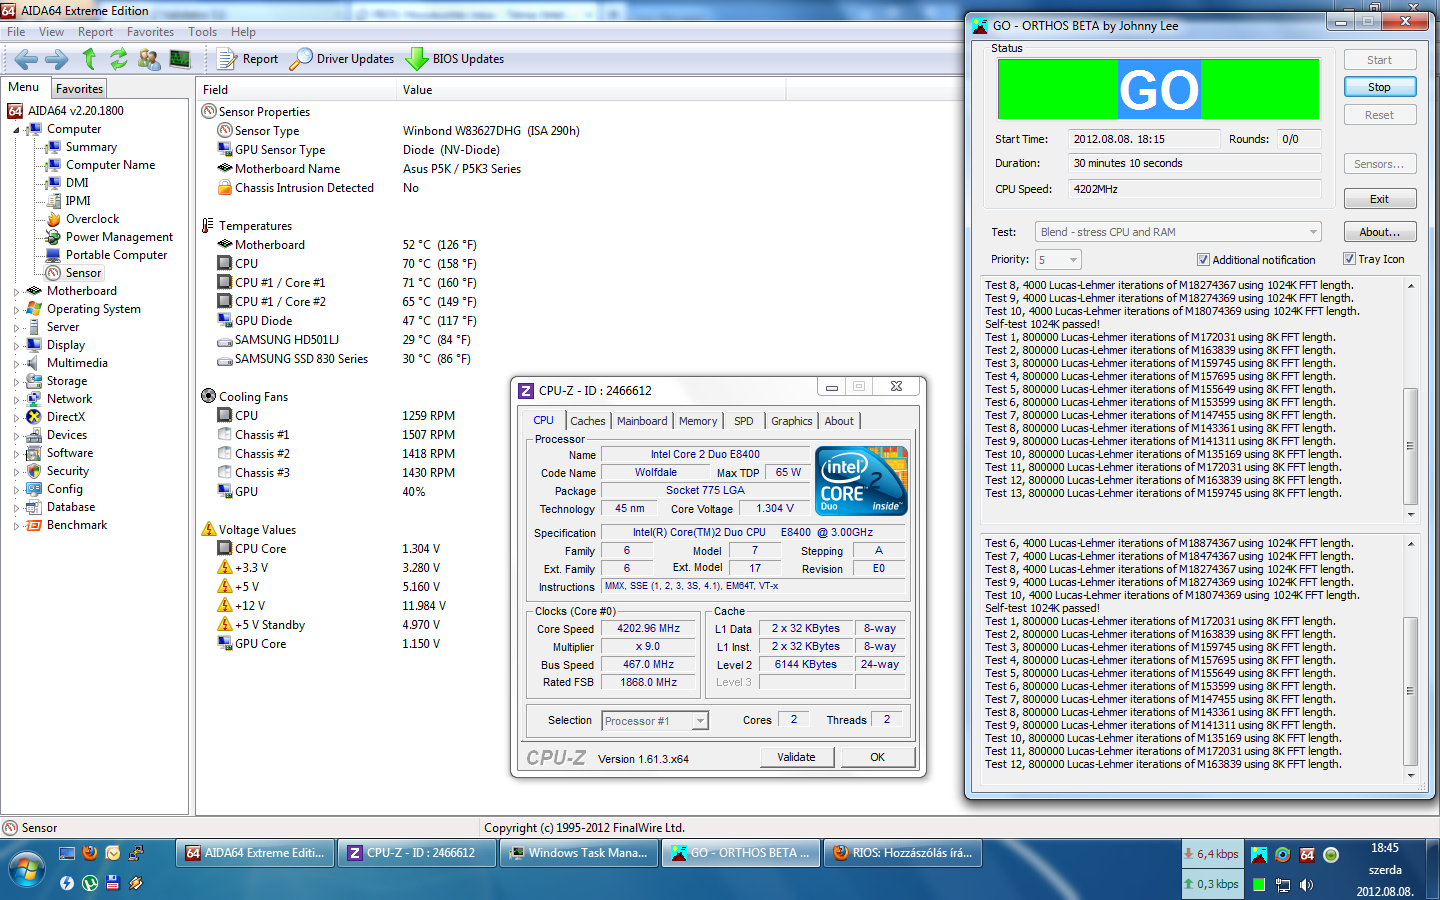Click the Refresh icon in AIDA64 toolbar

coord(119,59)
